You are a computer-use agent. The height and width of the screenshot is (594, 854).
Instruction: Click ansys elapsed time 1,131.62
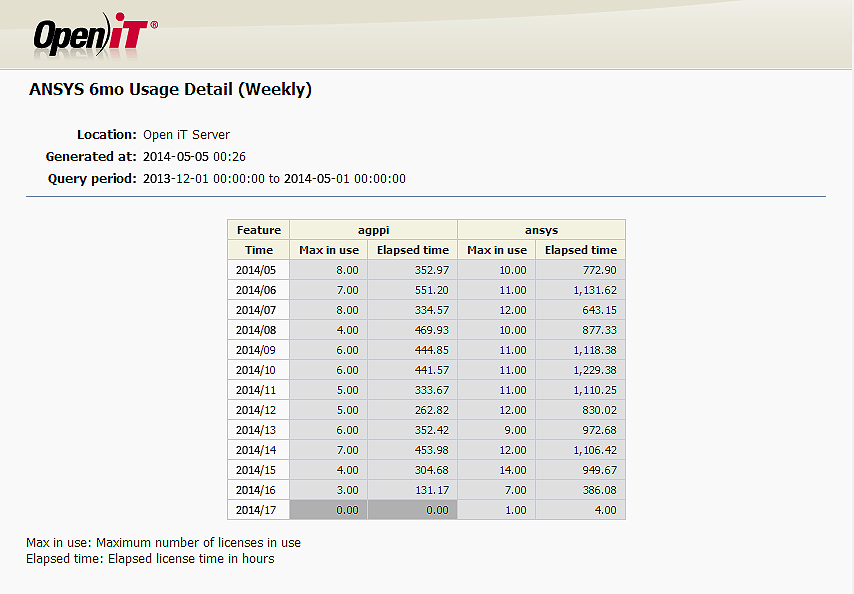pyautogui.click(x=581, y=290)
